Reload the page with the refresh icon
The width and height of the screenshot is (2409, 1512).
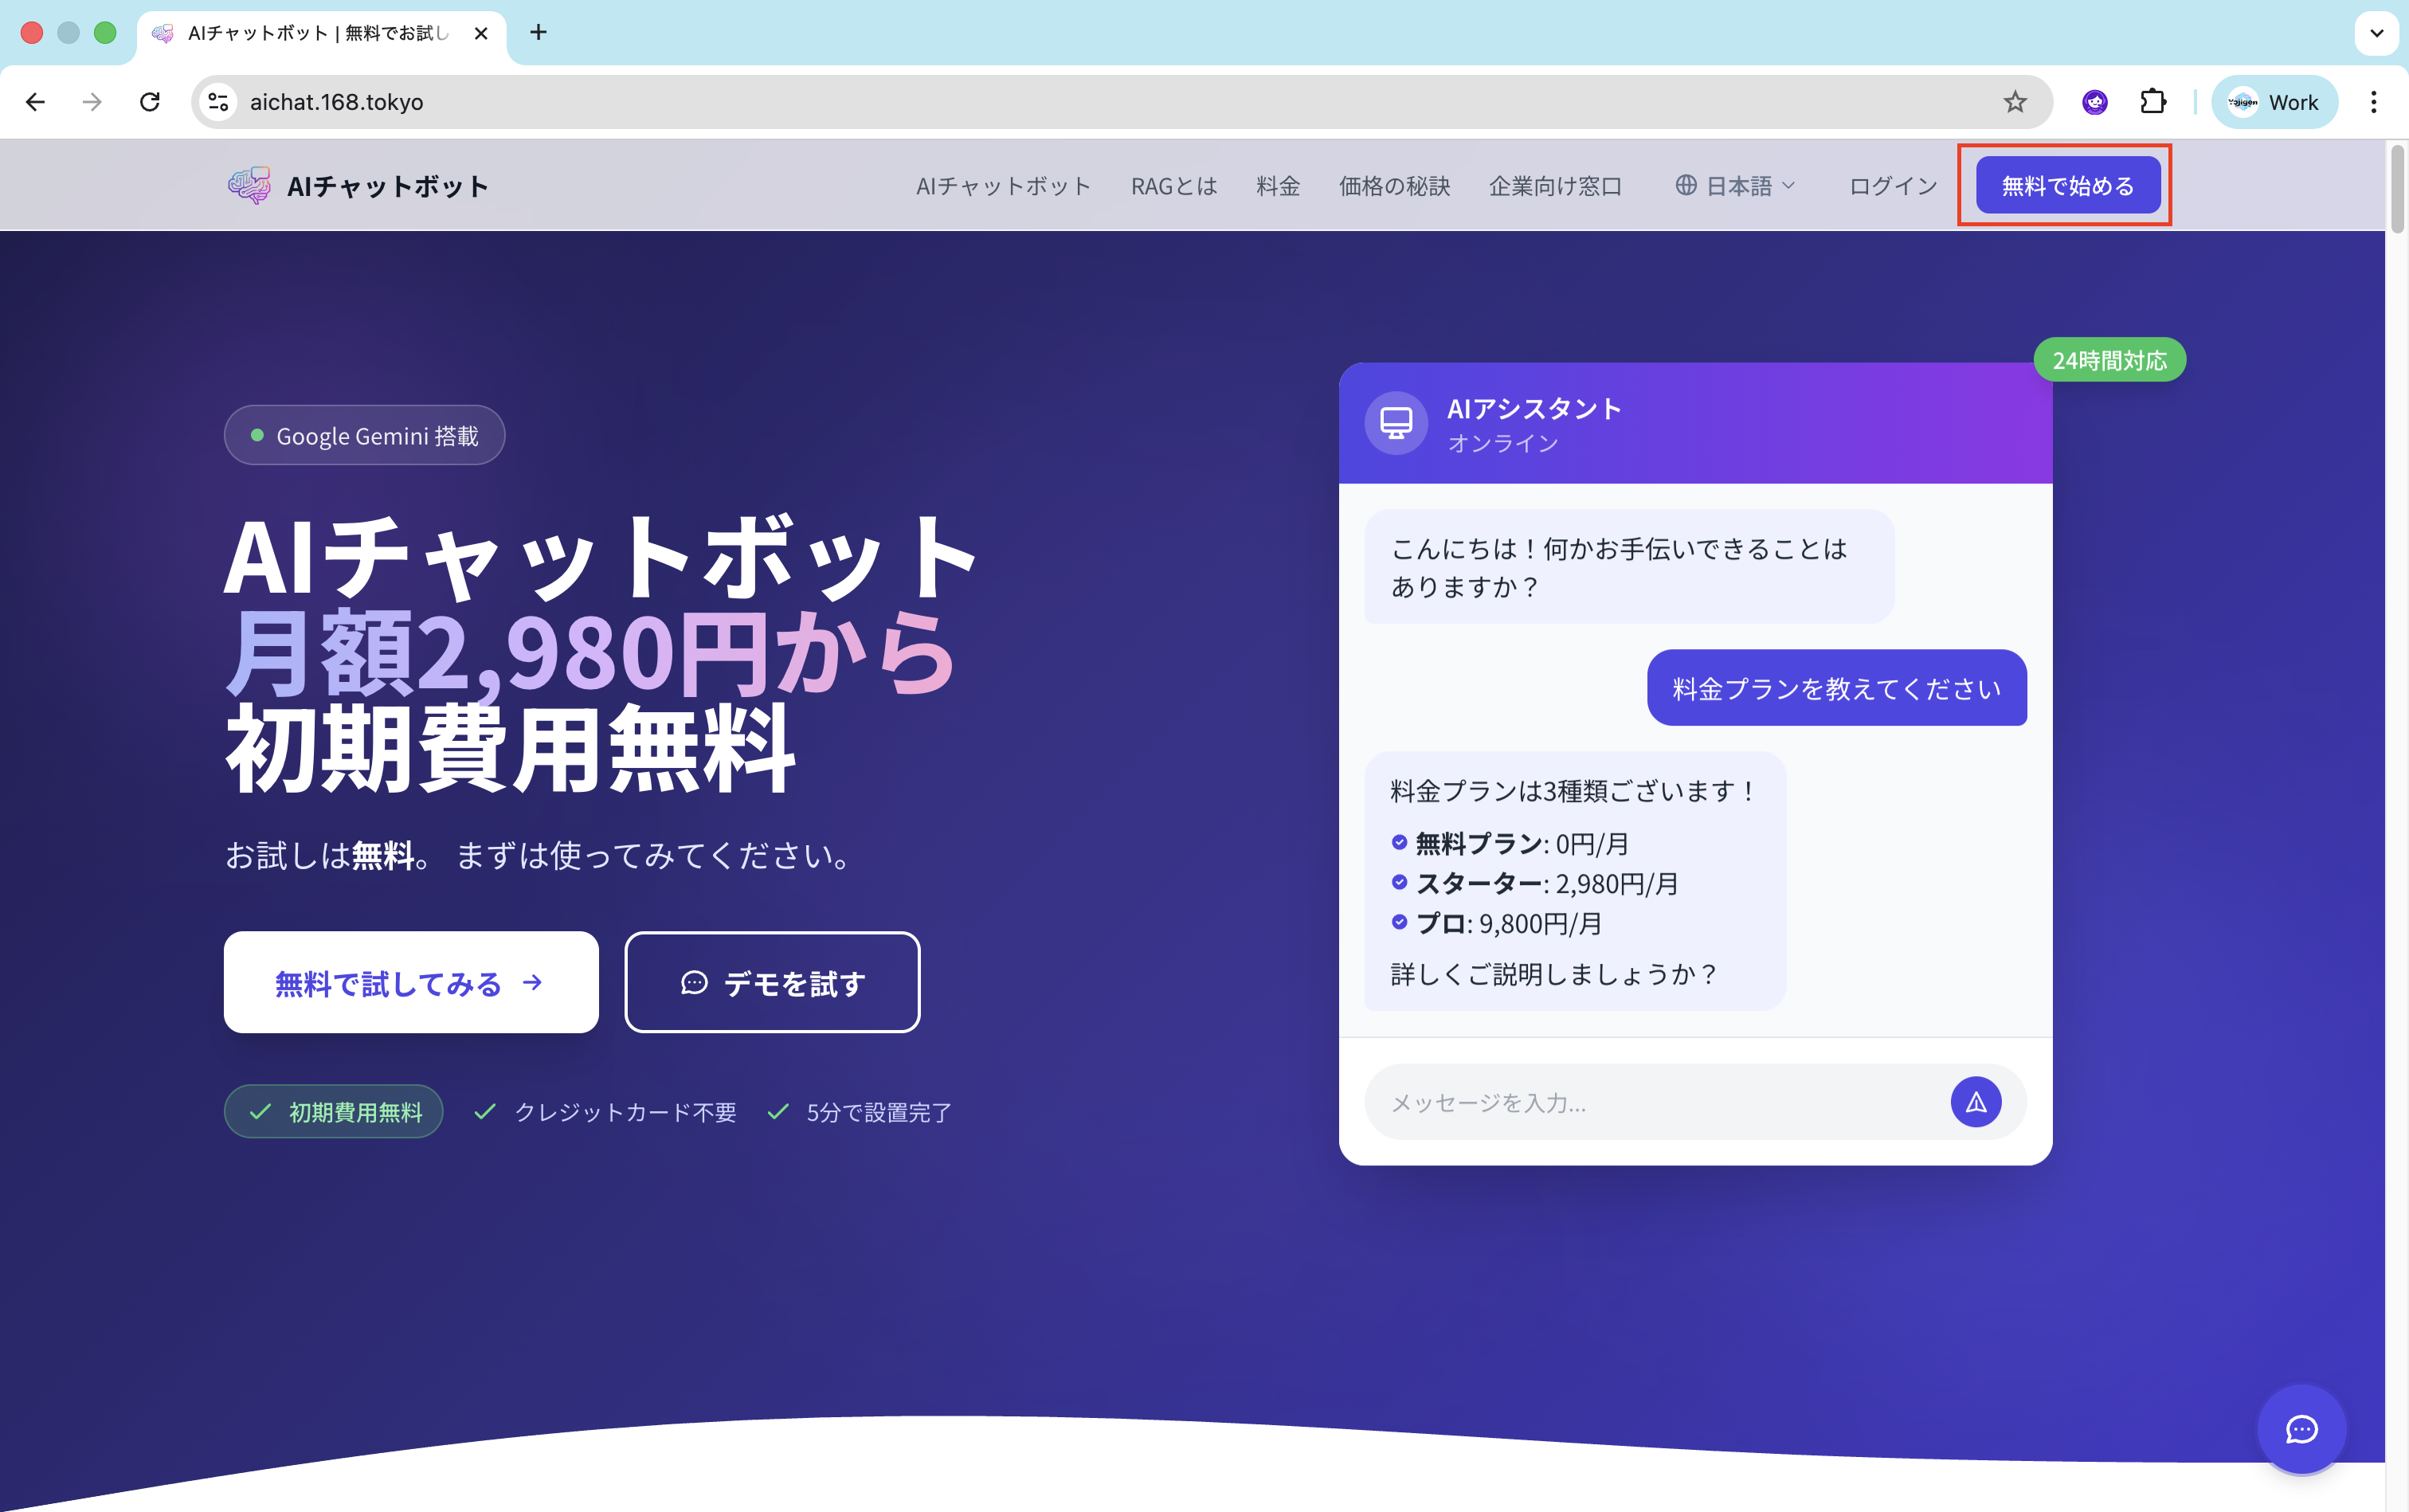(x=150, y=102)
